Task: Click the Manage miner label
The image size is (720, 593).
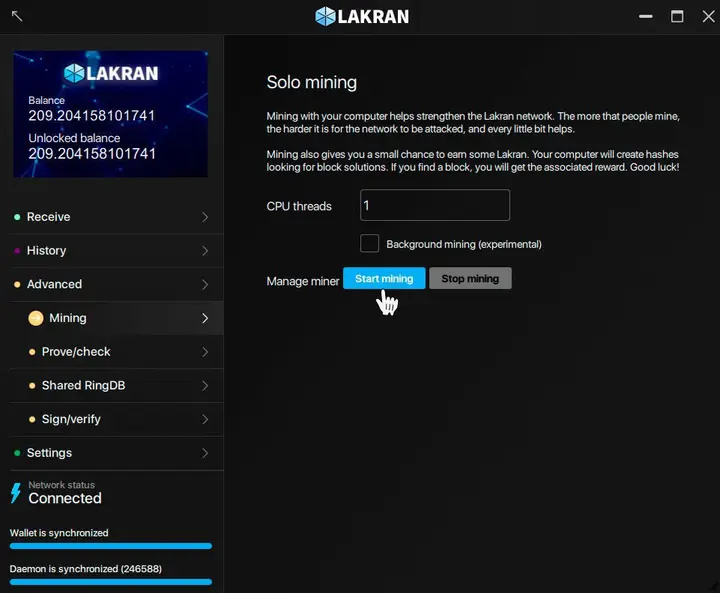Action: [x=303, y=281]
